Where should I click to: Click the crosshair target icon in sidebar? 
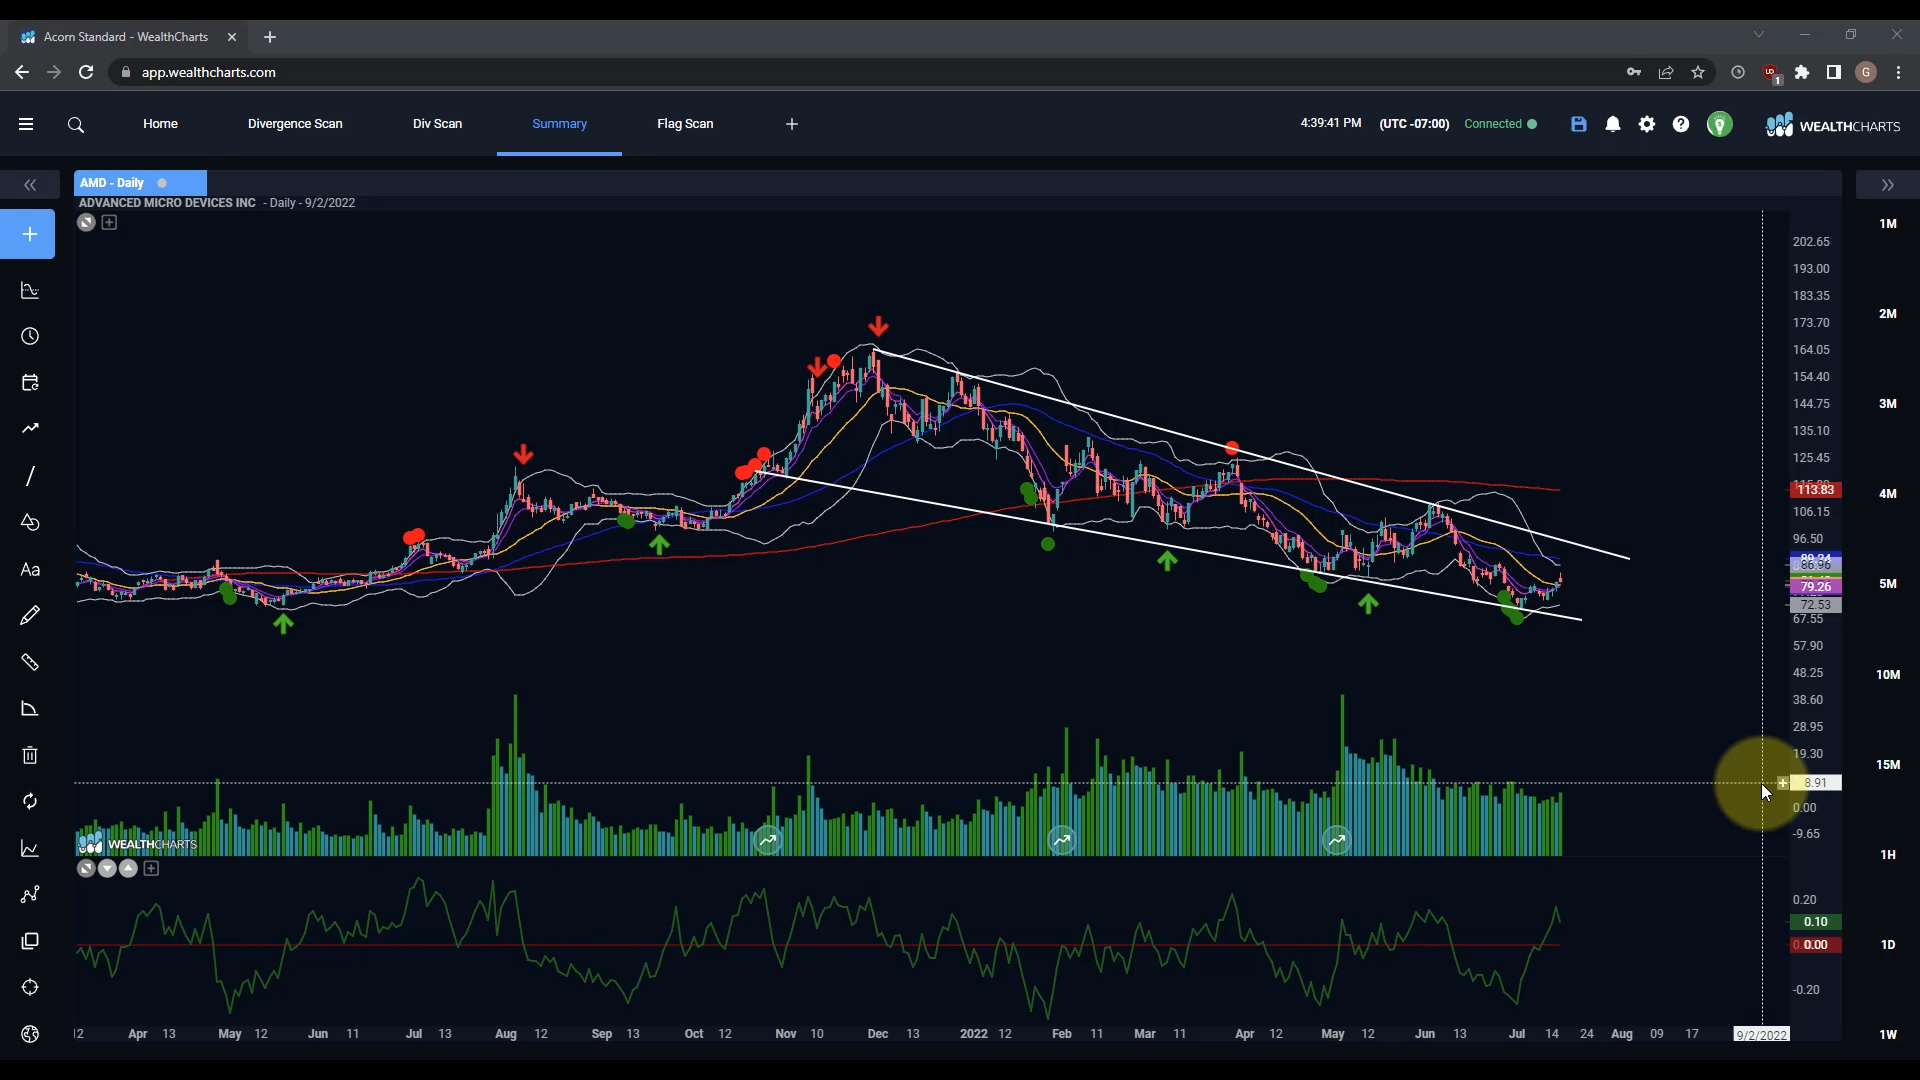30,988
